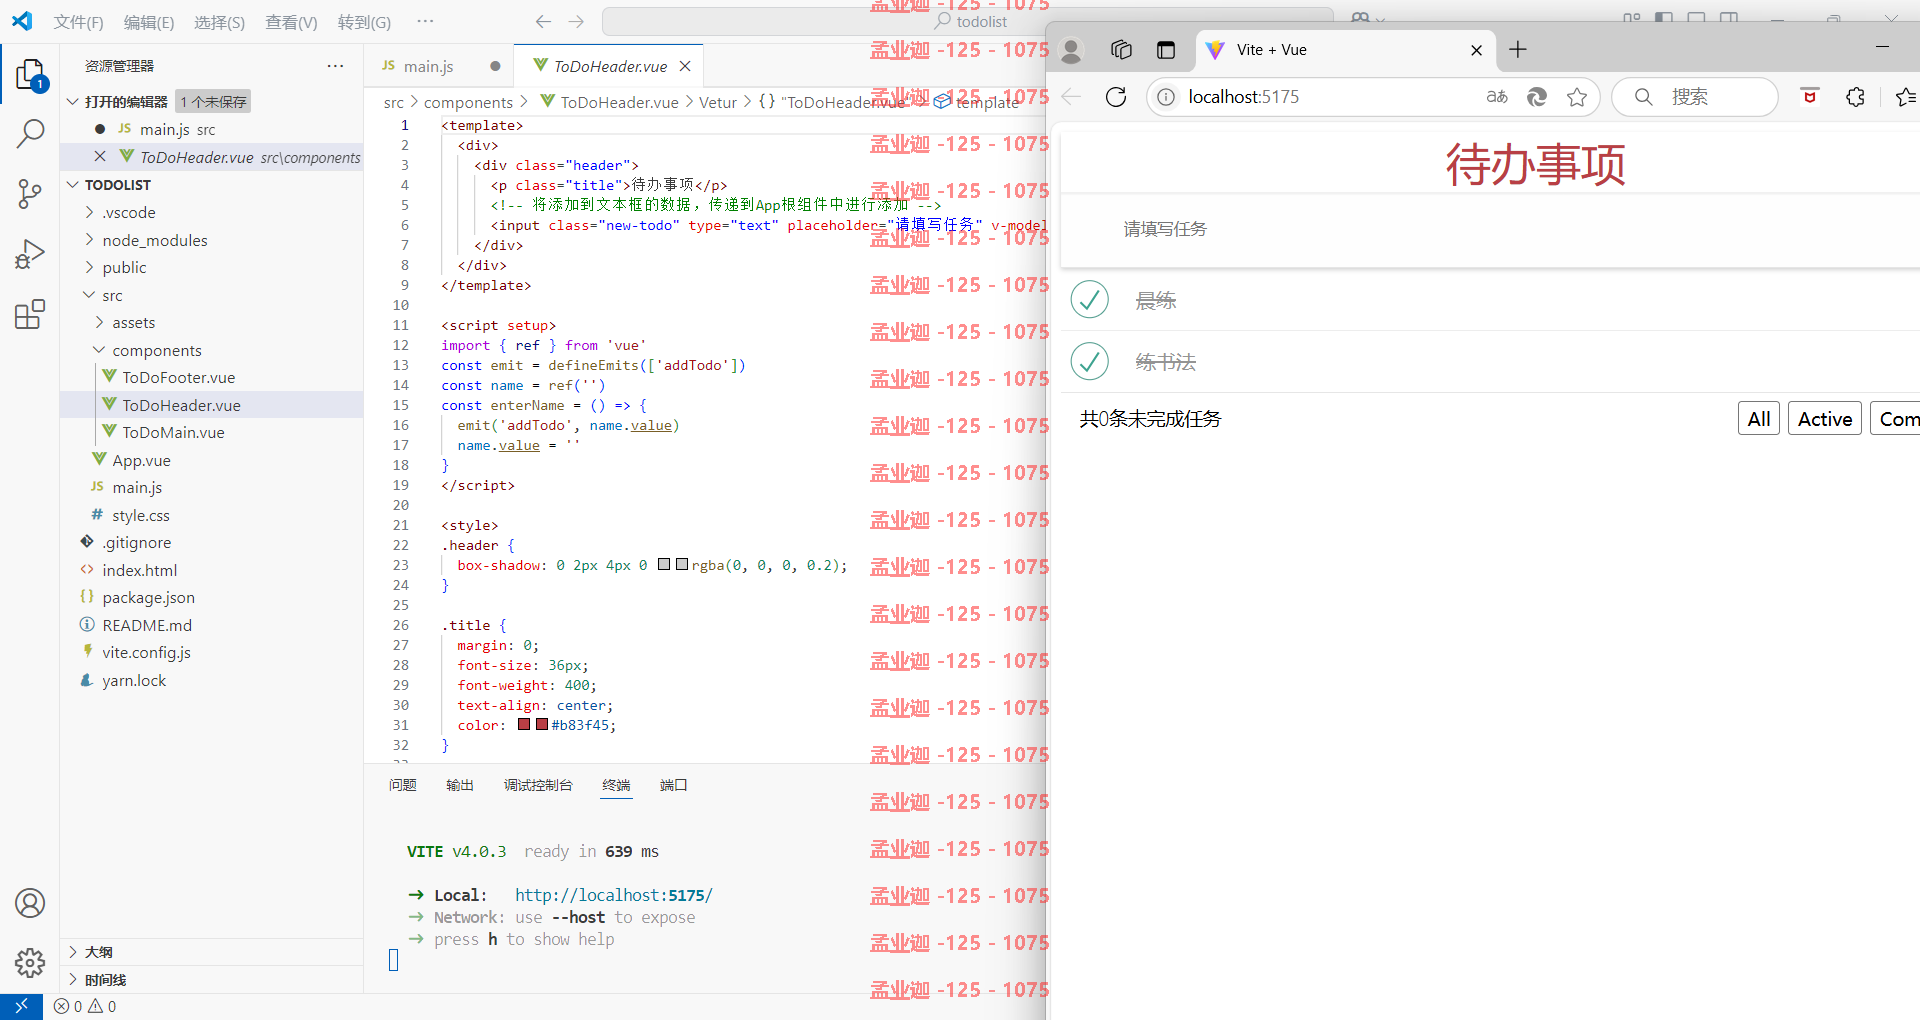
Task: Open the 编辑(E) menu
Action: pyautogui.click(x=149, y=22)
